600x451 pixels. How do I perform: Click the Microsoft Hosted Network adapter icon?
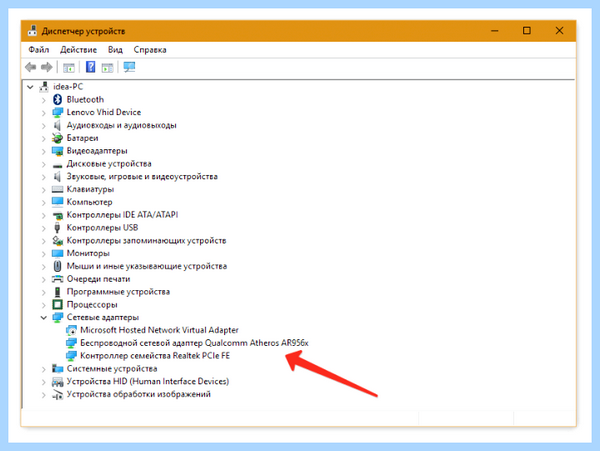click(71, 330)
